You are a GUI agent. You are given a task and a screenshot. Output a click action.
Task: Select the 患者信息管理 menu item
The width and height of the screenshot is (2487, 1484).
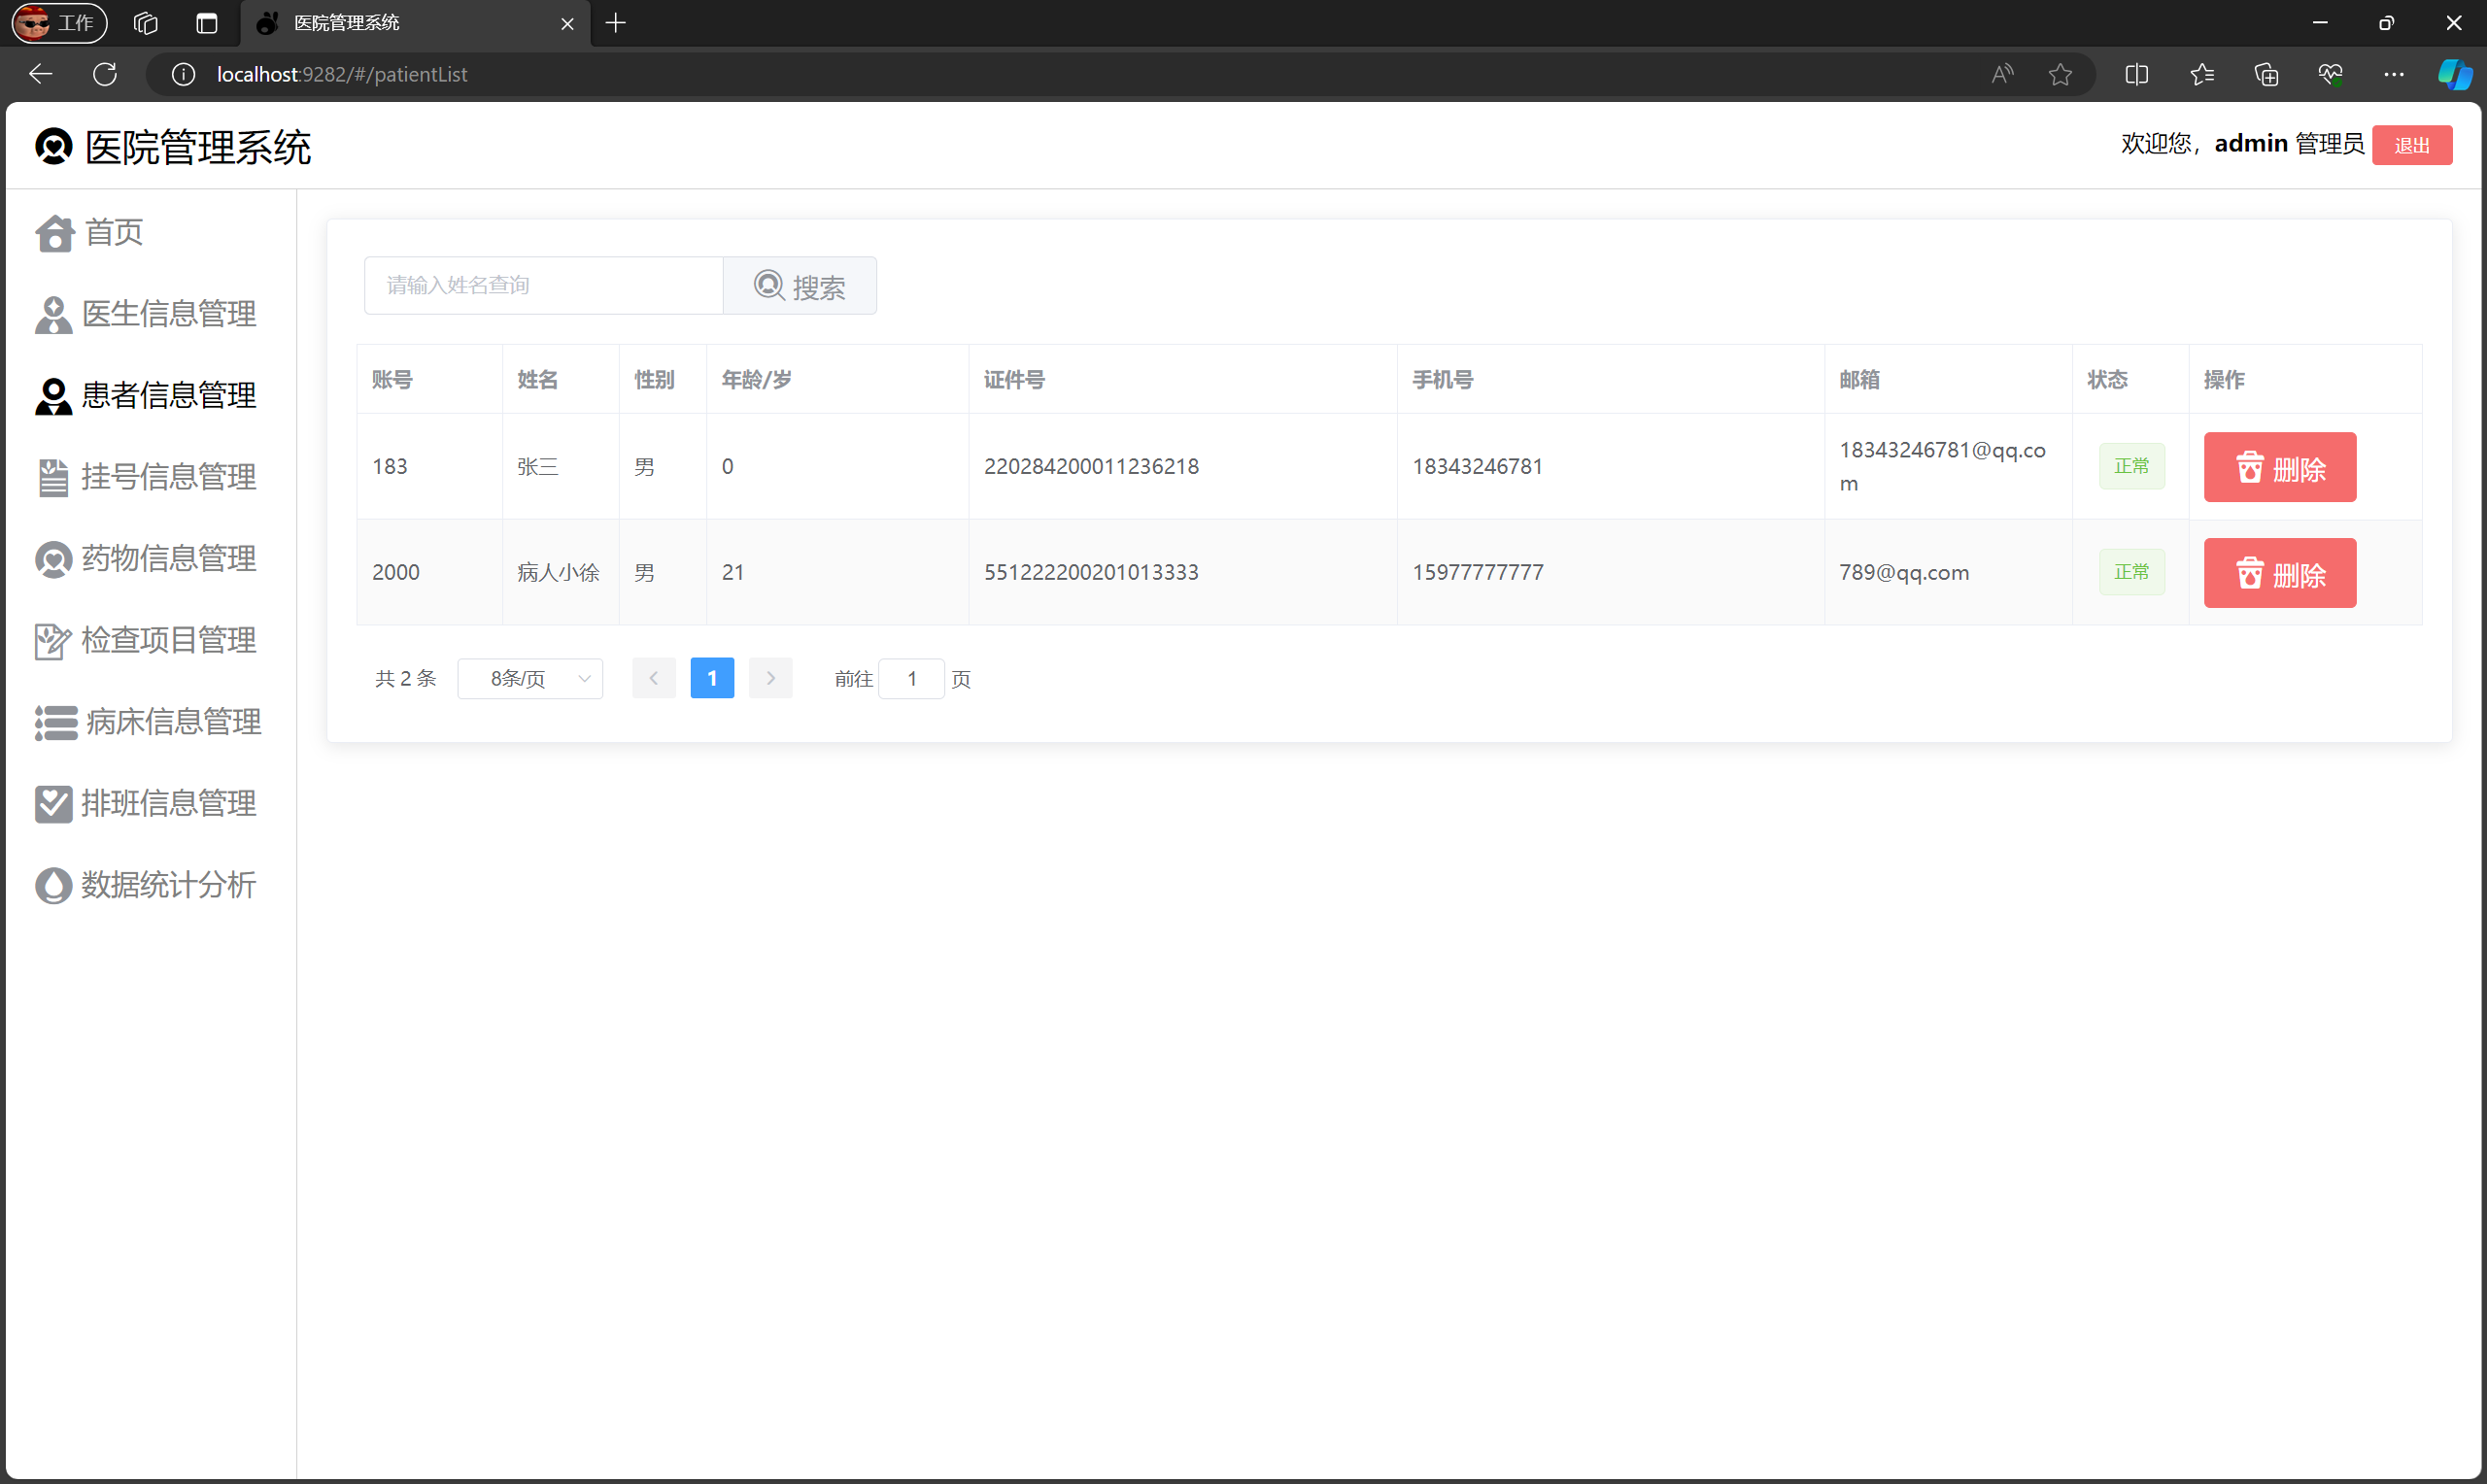pyautogui.click(x=167, y=396)
